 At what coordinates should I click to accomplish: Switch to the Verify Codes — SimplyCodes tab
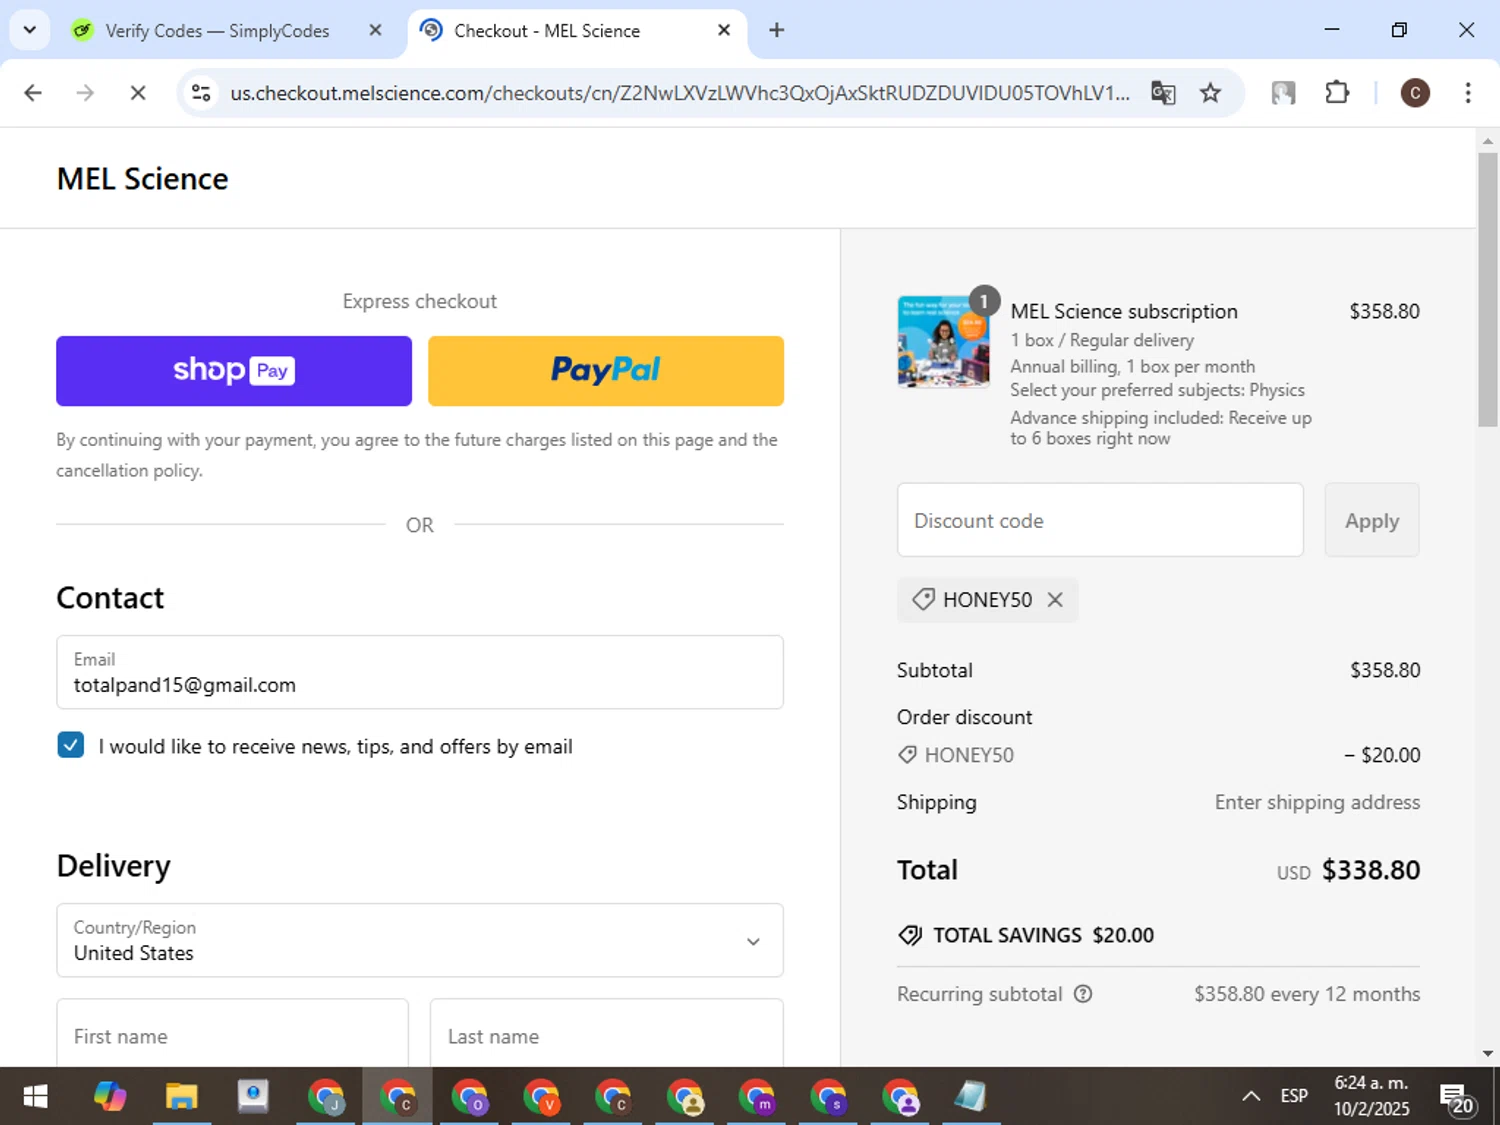pos(217,31)
